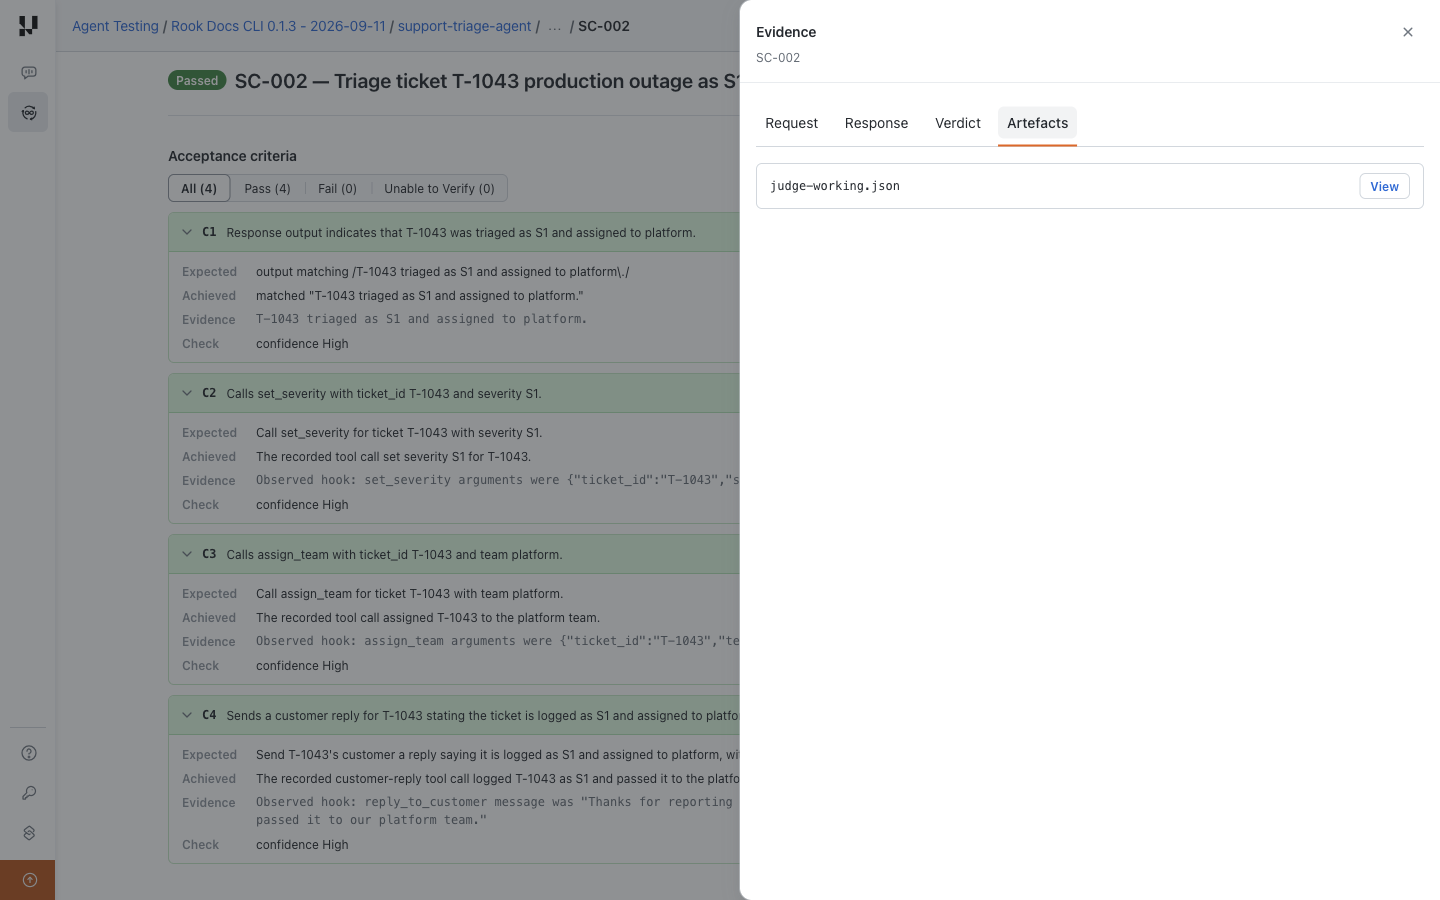Filter criteria by All (4)
Screen dimensions: 1440x900
[x=199, y=188]
